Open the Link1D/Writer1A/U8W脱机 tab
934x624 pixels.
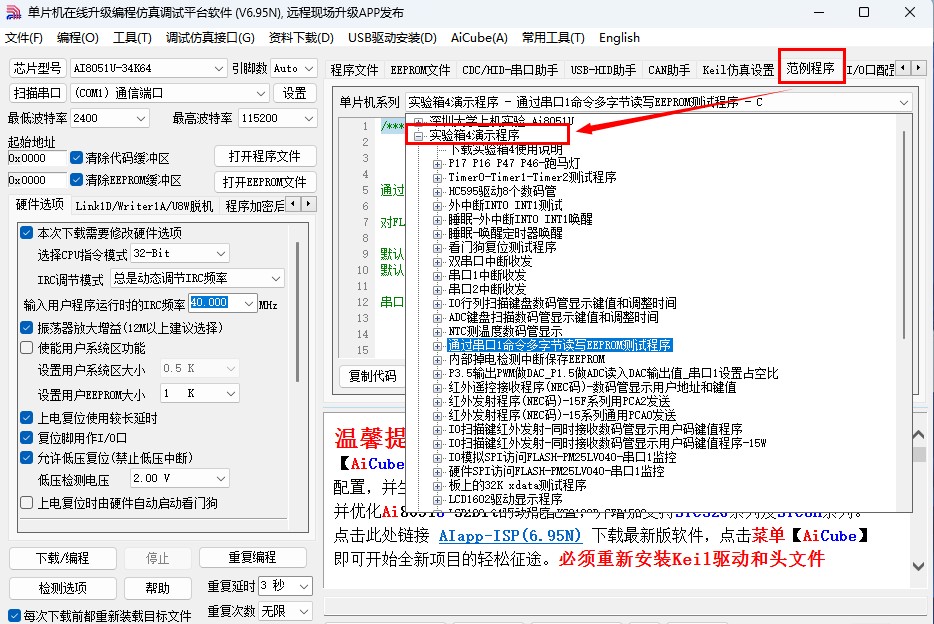pos(144,206)
